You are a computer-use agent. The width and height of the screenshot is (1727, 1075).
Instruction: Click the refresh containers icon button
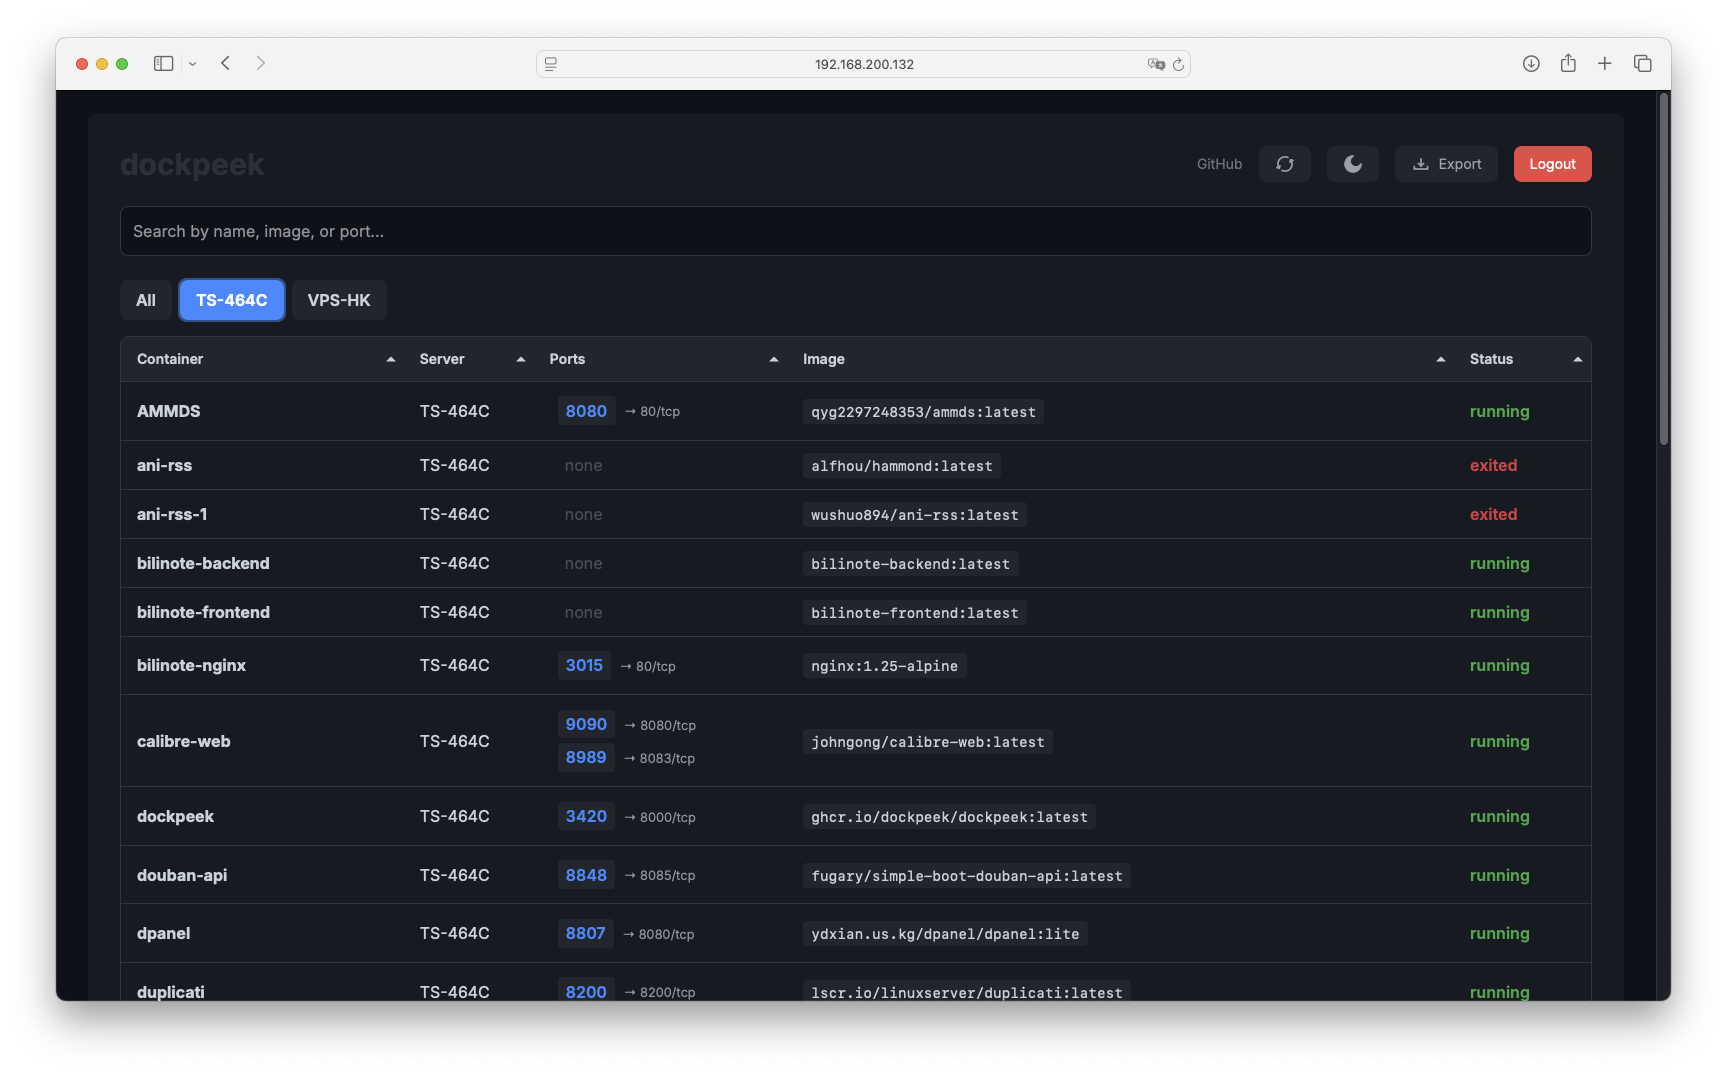(x=1284, y=164)
